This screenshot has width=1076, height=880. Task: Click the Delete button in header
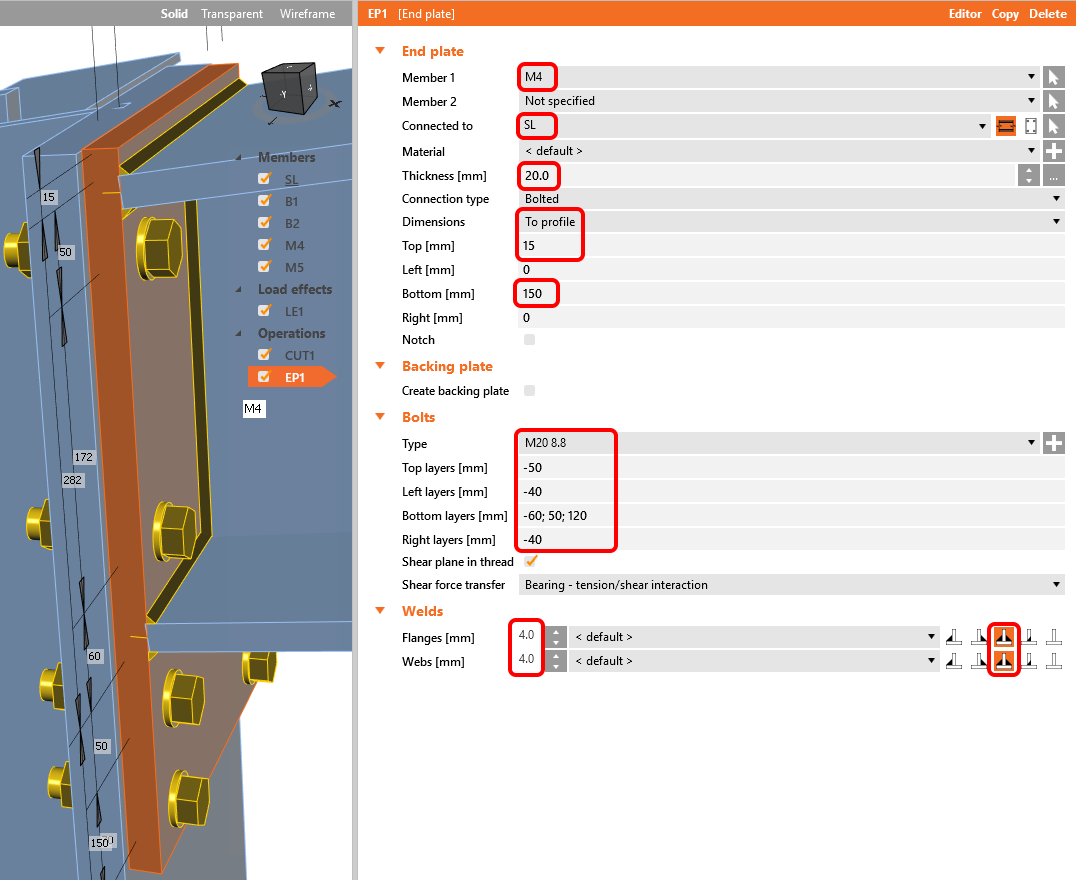point(1047,14)
